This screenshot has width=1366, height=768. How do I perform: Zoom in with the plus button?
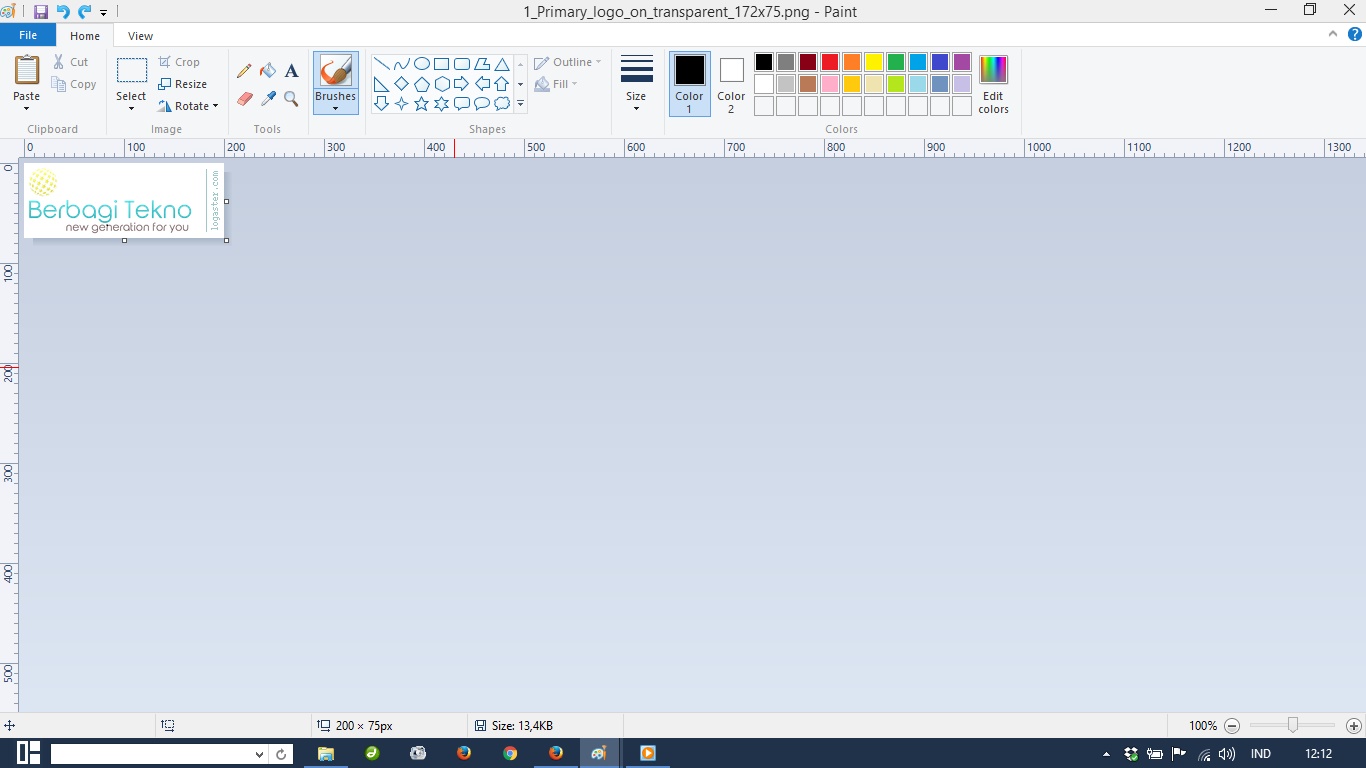pyautogui.click(x=1353, y=726)
